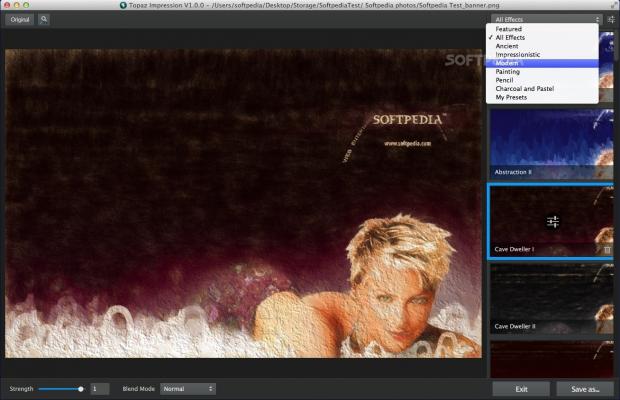Select the Abstraction II preset thumbnail

[x=550, y=143]
